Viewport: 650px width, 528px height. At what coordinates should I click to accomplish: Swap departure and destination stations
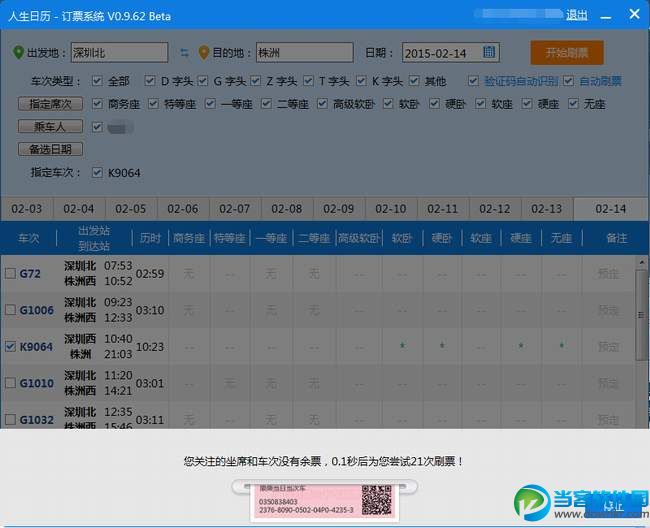click(184, 53)
